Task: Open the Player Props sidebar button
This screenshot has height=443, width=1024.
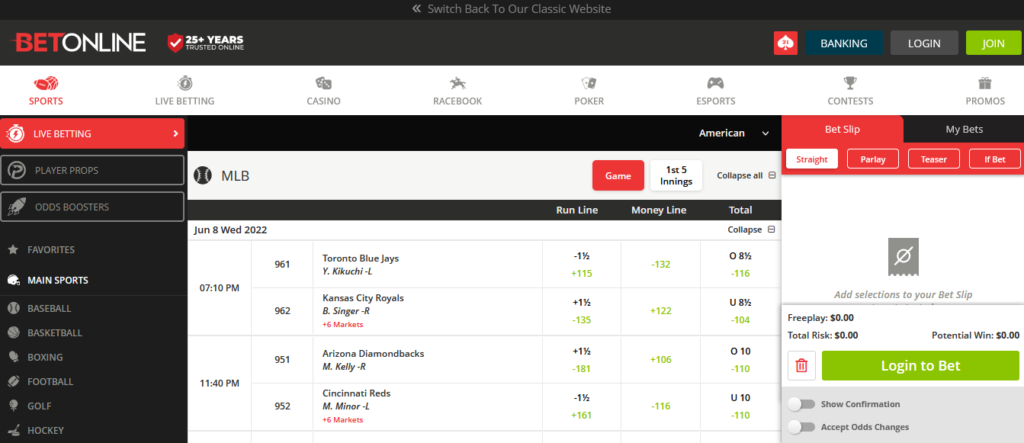Action: pos(92,171)
